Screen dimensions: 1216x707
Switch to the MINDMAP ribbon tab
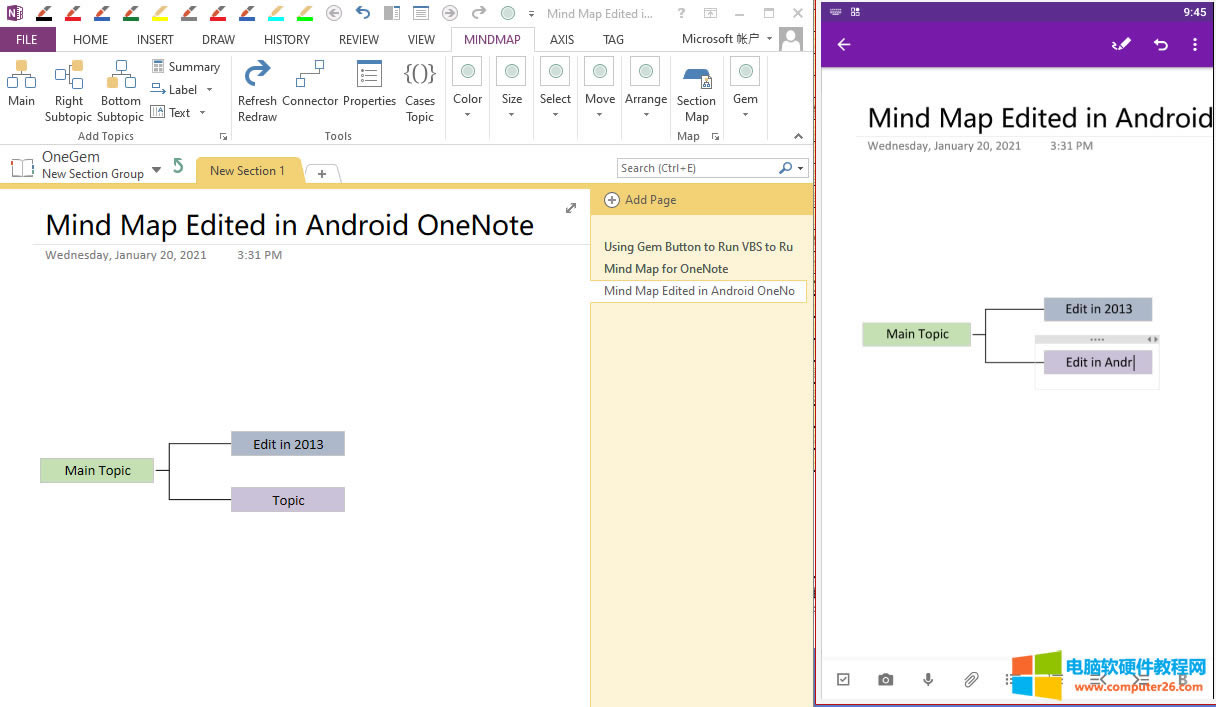tap(492, 39)
